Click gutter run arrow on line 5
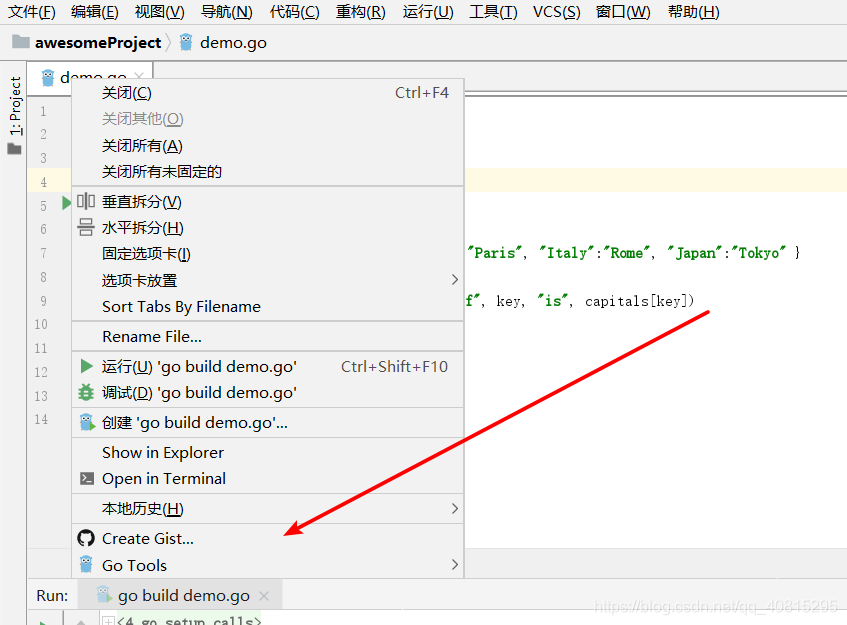The height and width of the screenshot is (625, 847). tap(66, 204)
